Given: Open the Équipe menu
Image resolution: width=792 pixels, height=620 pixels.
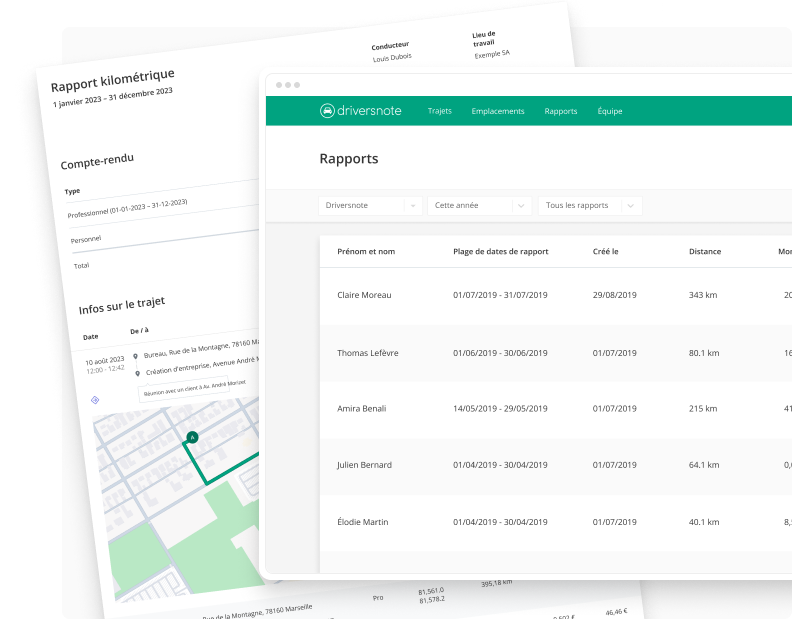Looking at the screenshot, I should click(x=609, y=111).
